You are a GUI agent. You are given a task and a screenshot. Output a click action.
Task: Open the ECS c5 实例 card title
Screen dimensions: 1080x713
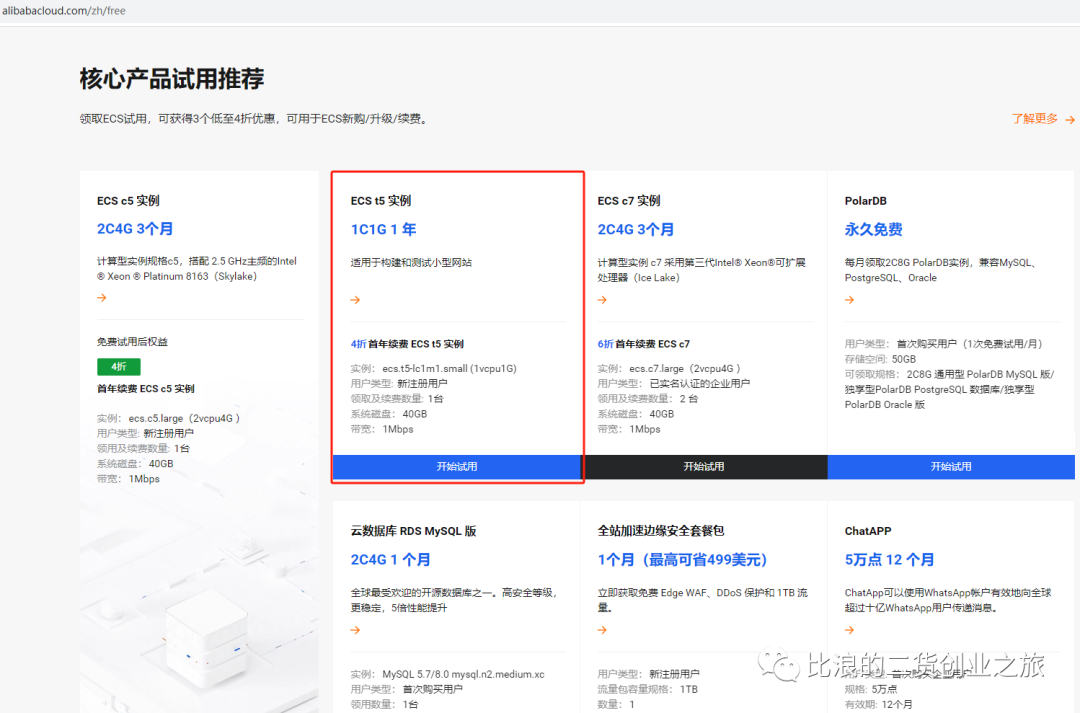click(x=128, y=200)
